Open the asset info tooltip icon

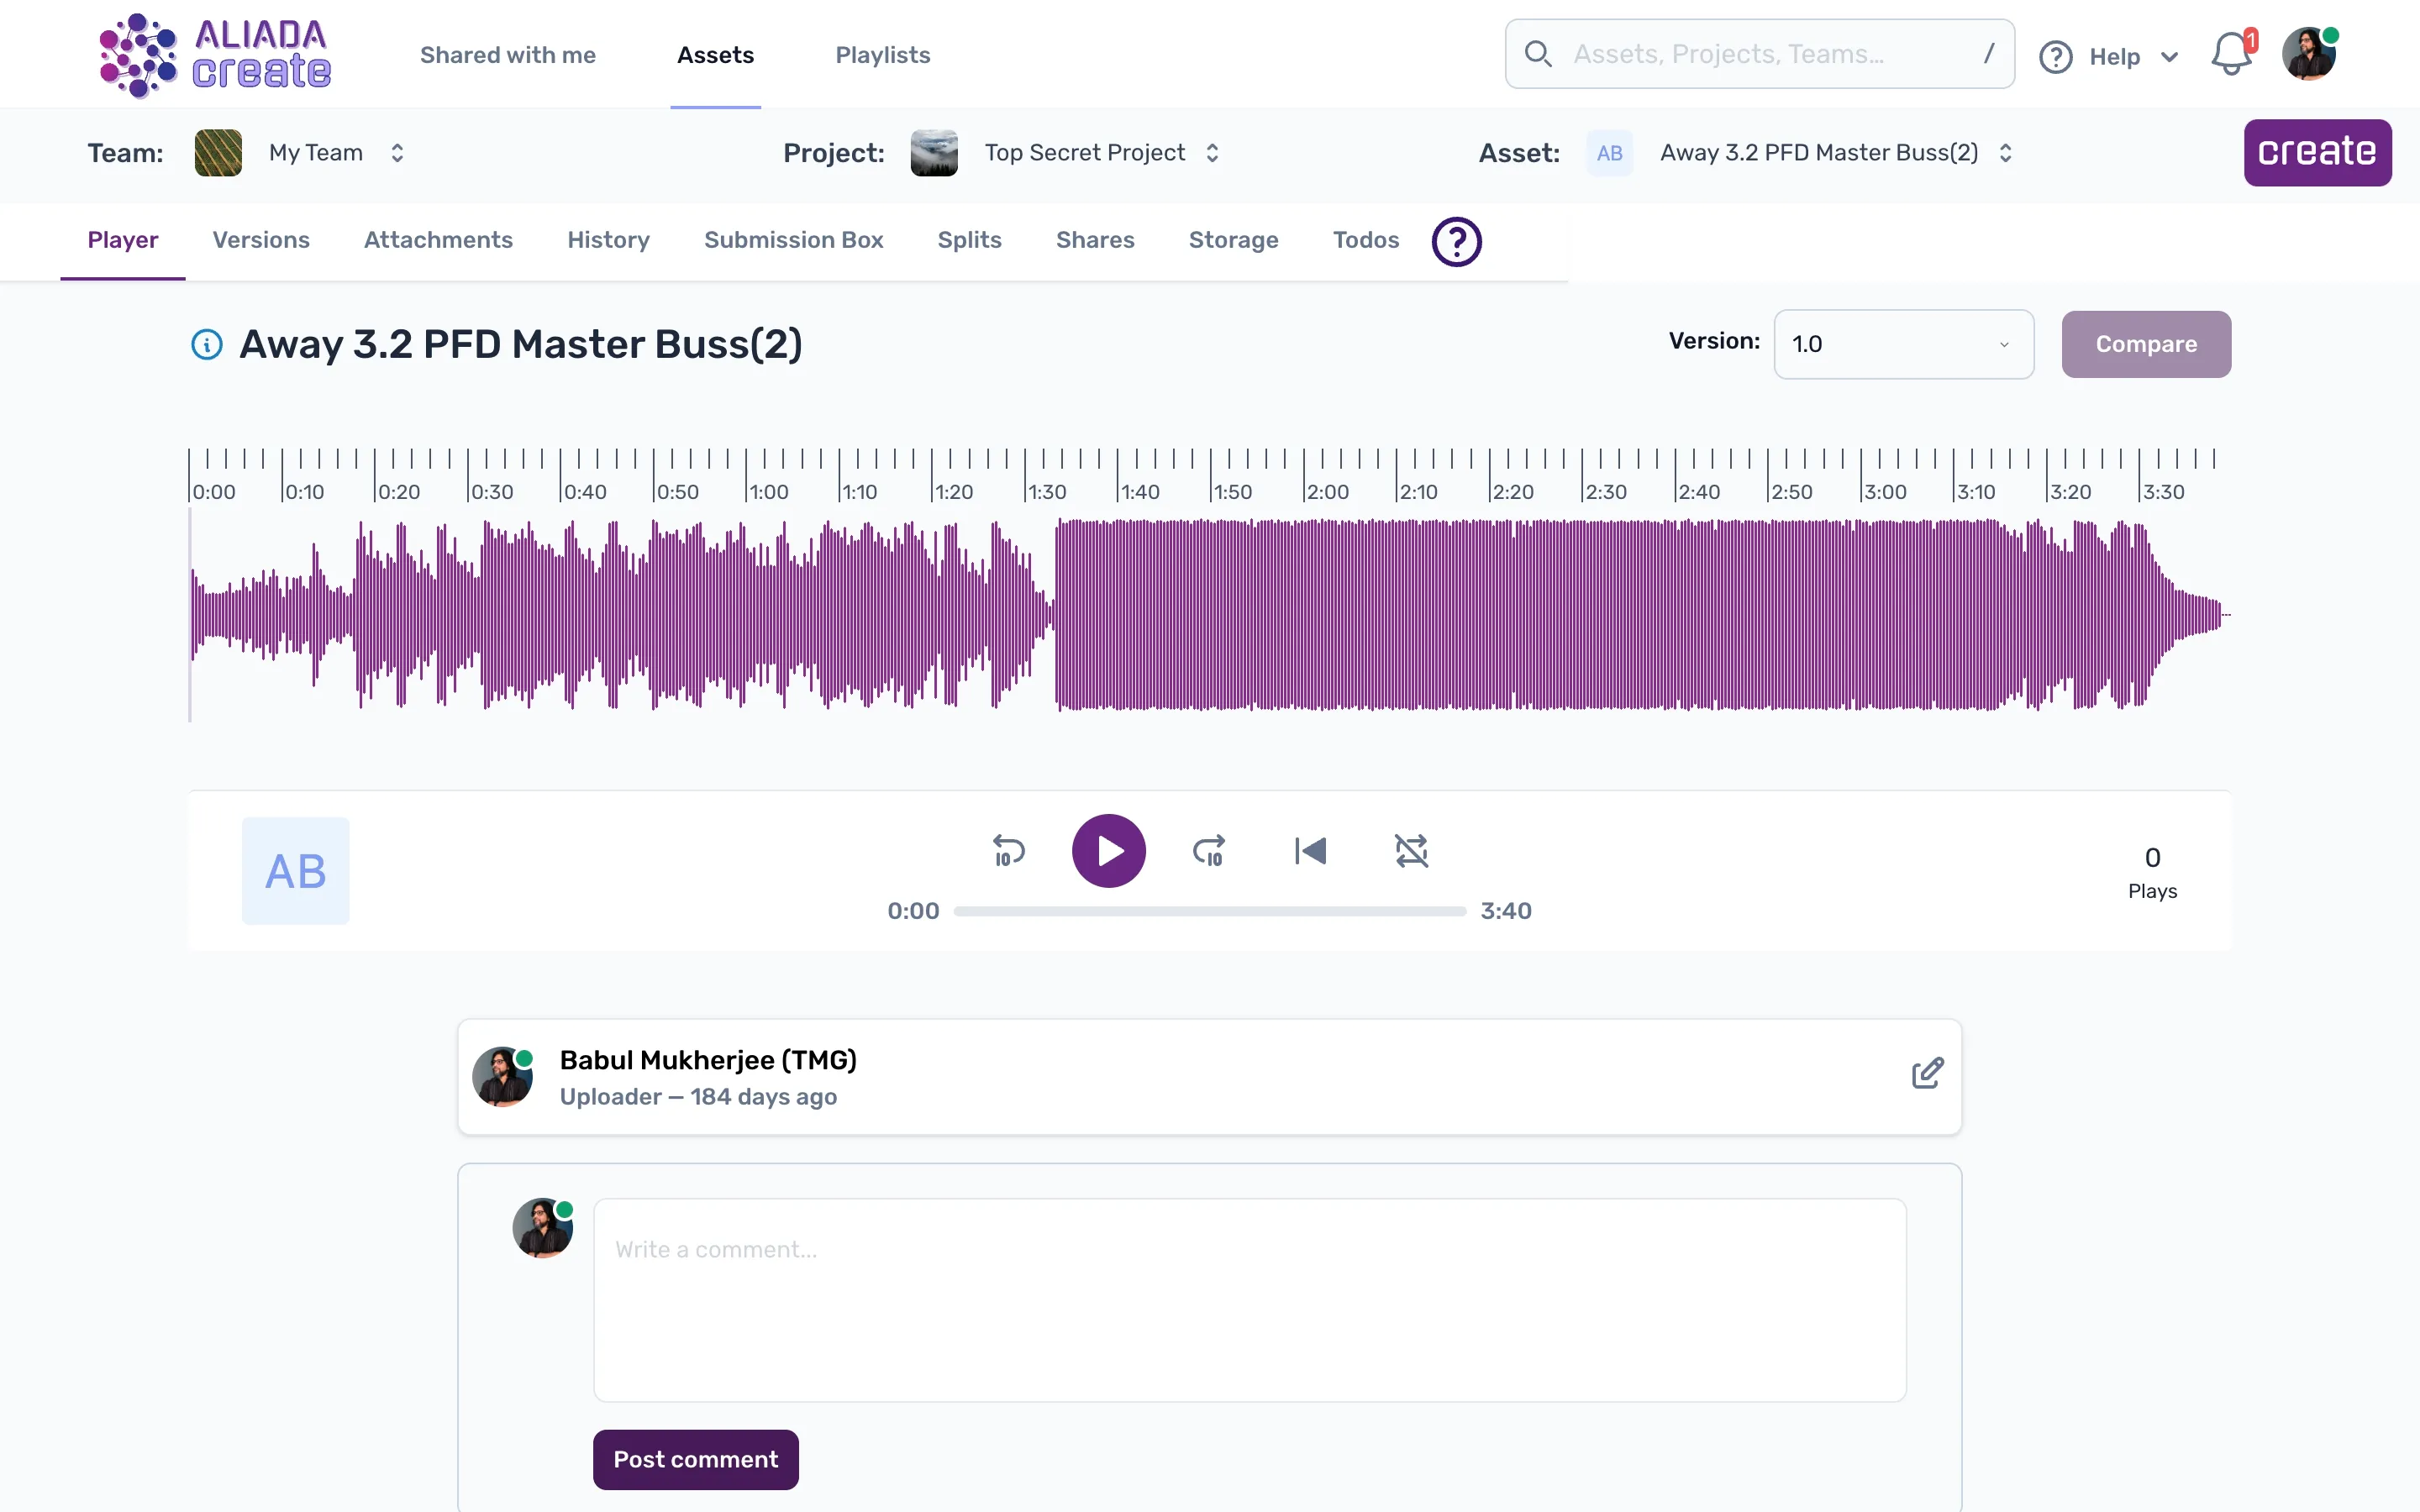[x=206, y=344]
